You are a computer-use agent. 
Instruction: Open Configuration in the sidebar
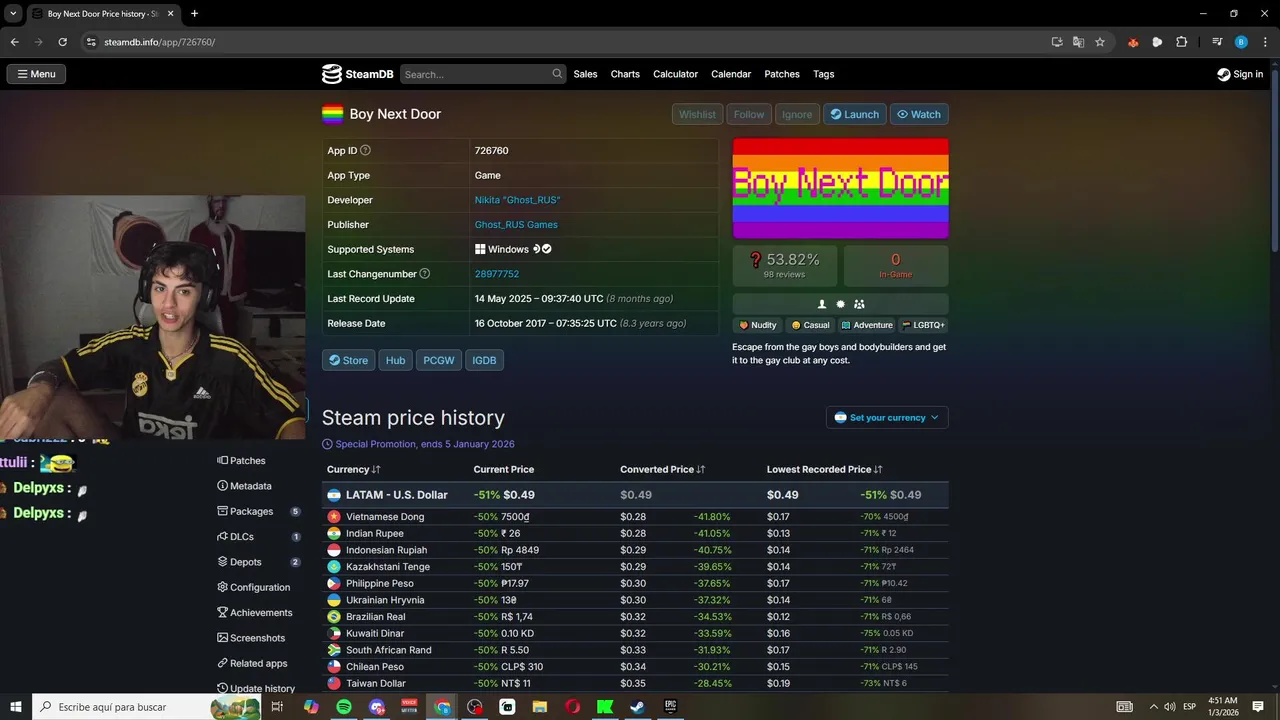point(253,587)
